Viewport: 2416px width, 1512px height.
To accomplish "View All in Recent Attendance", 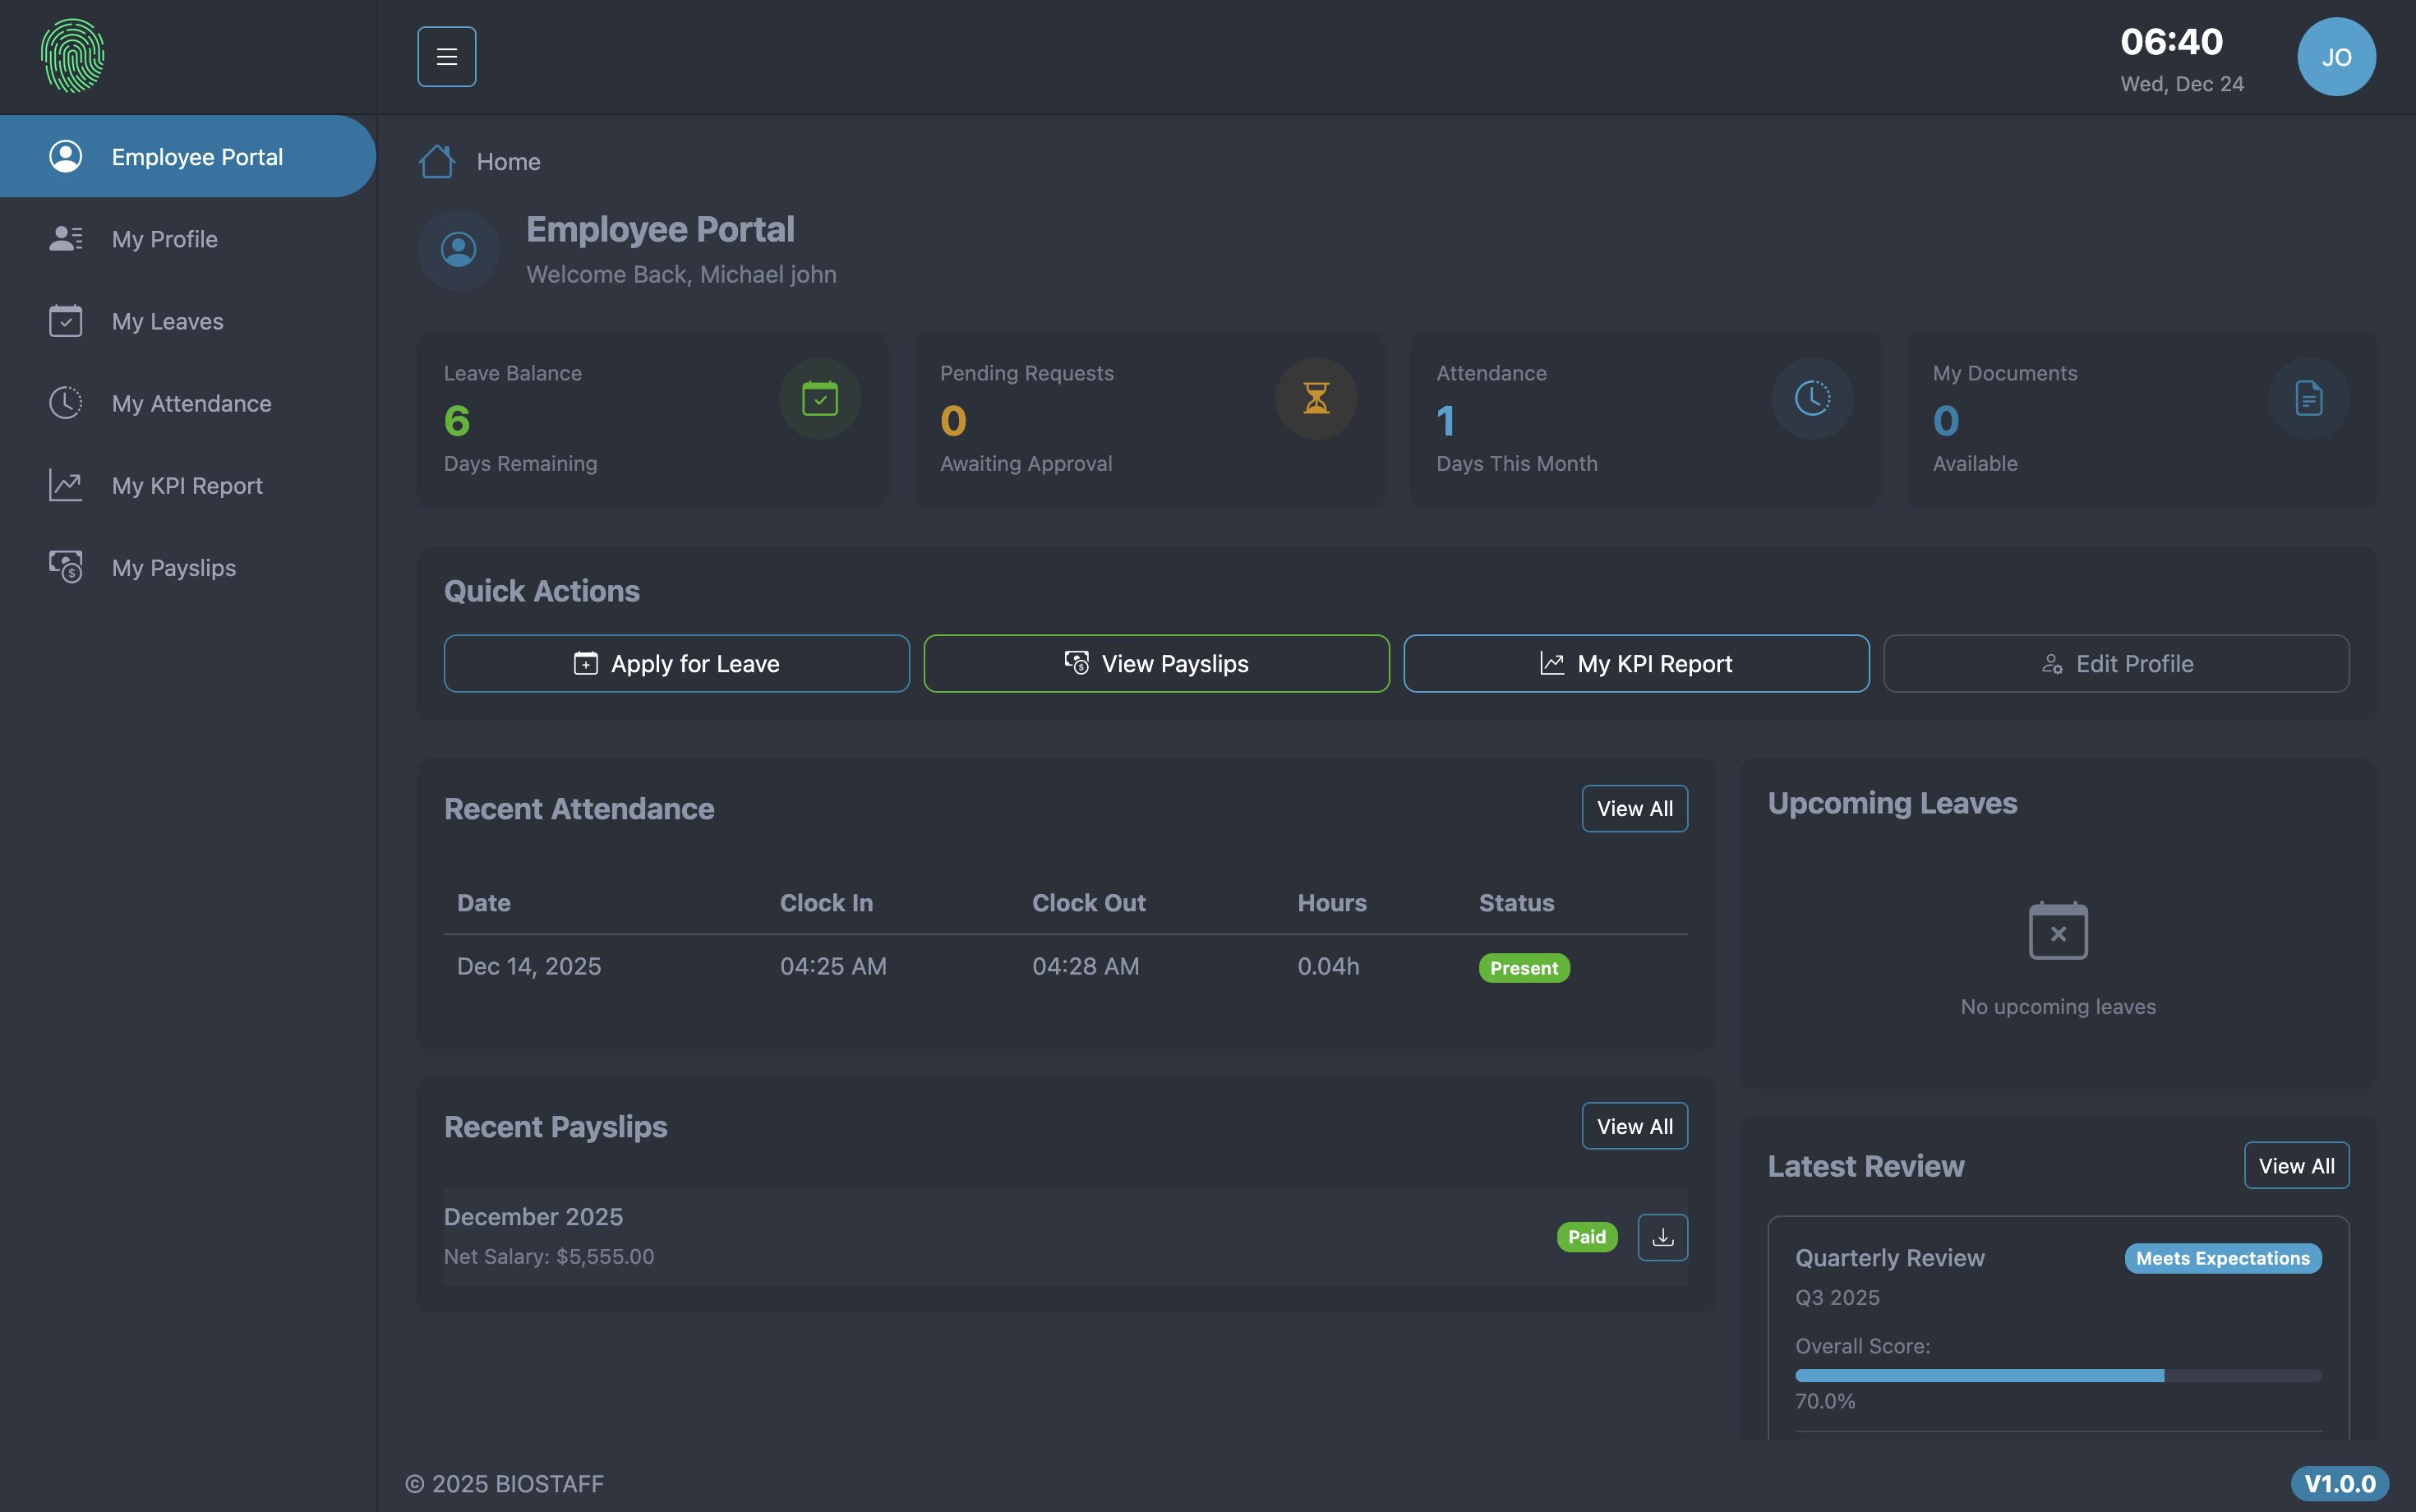I will coord(1634,808).
